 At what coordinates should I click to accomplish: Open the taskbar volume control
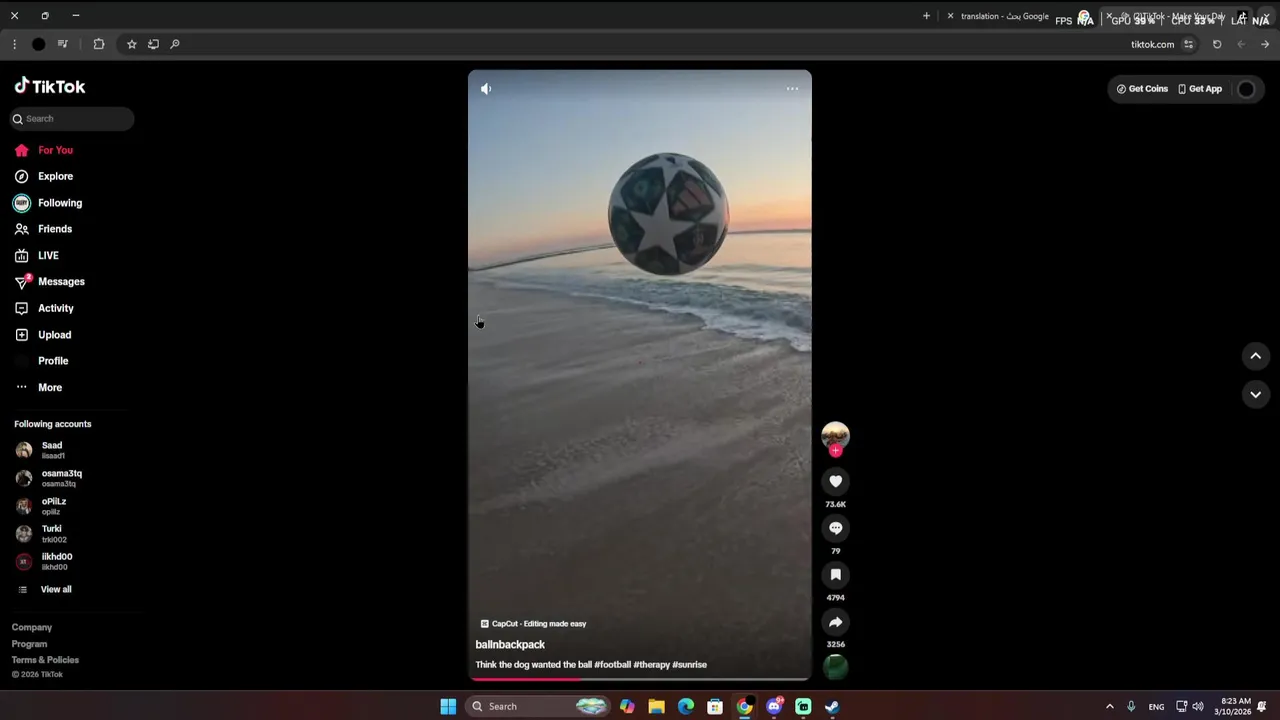point(1198,707)
